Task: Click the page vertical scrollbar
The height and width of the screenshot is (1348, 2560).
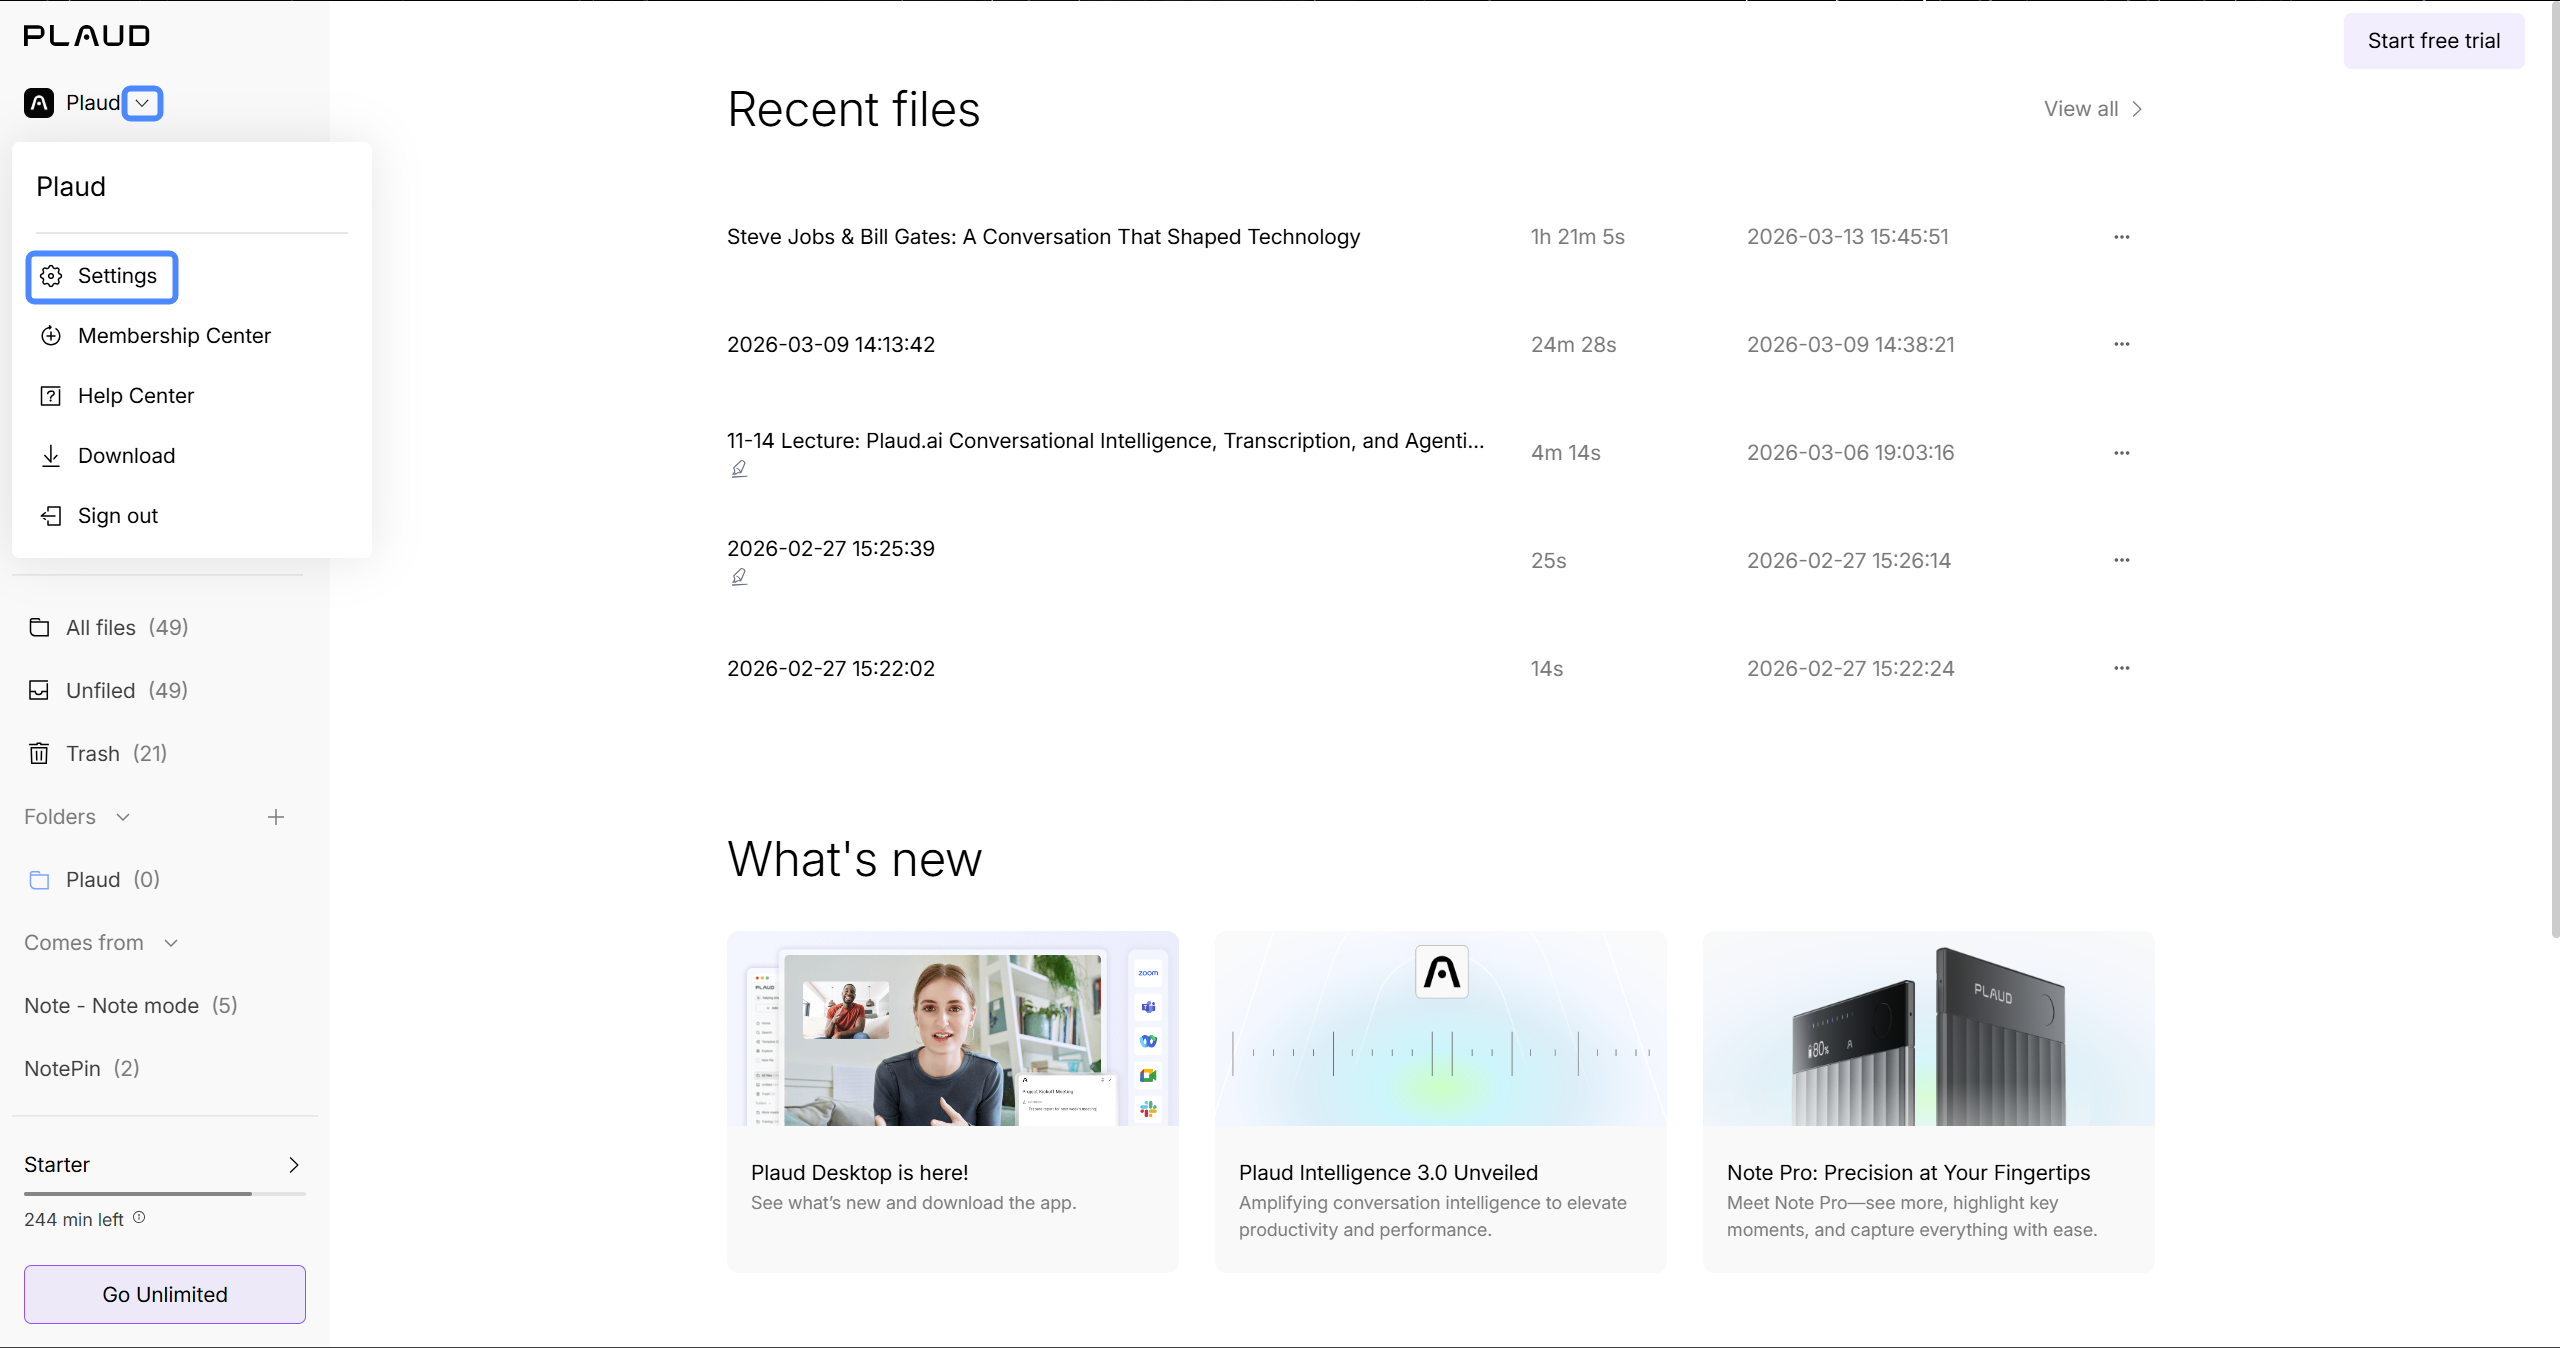Action: point(2554,470)
